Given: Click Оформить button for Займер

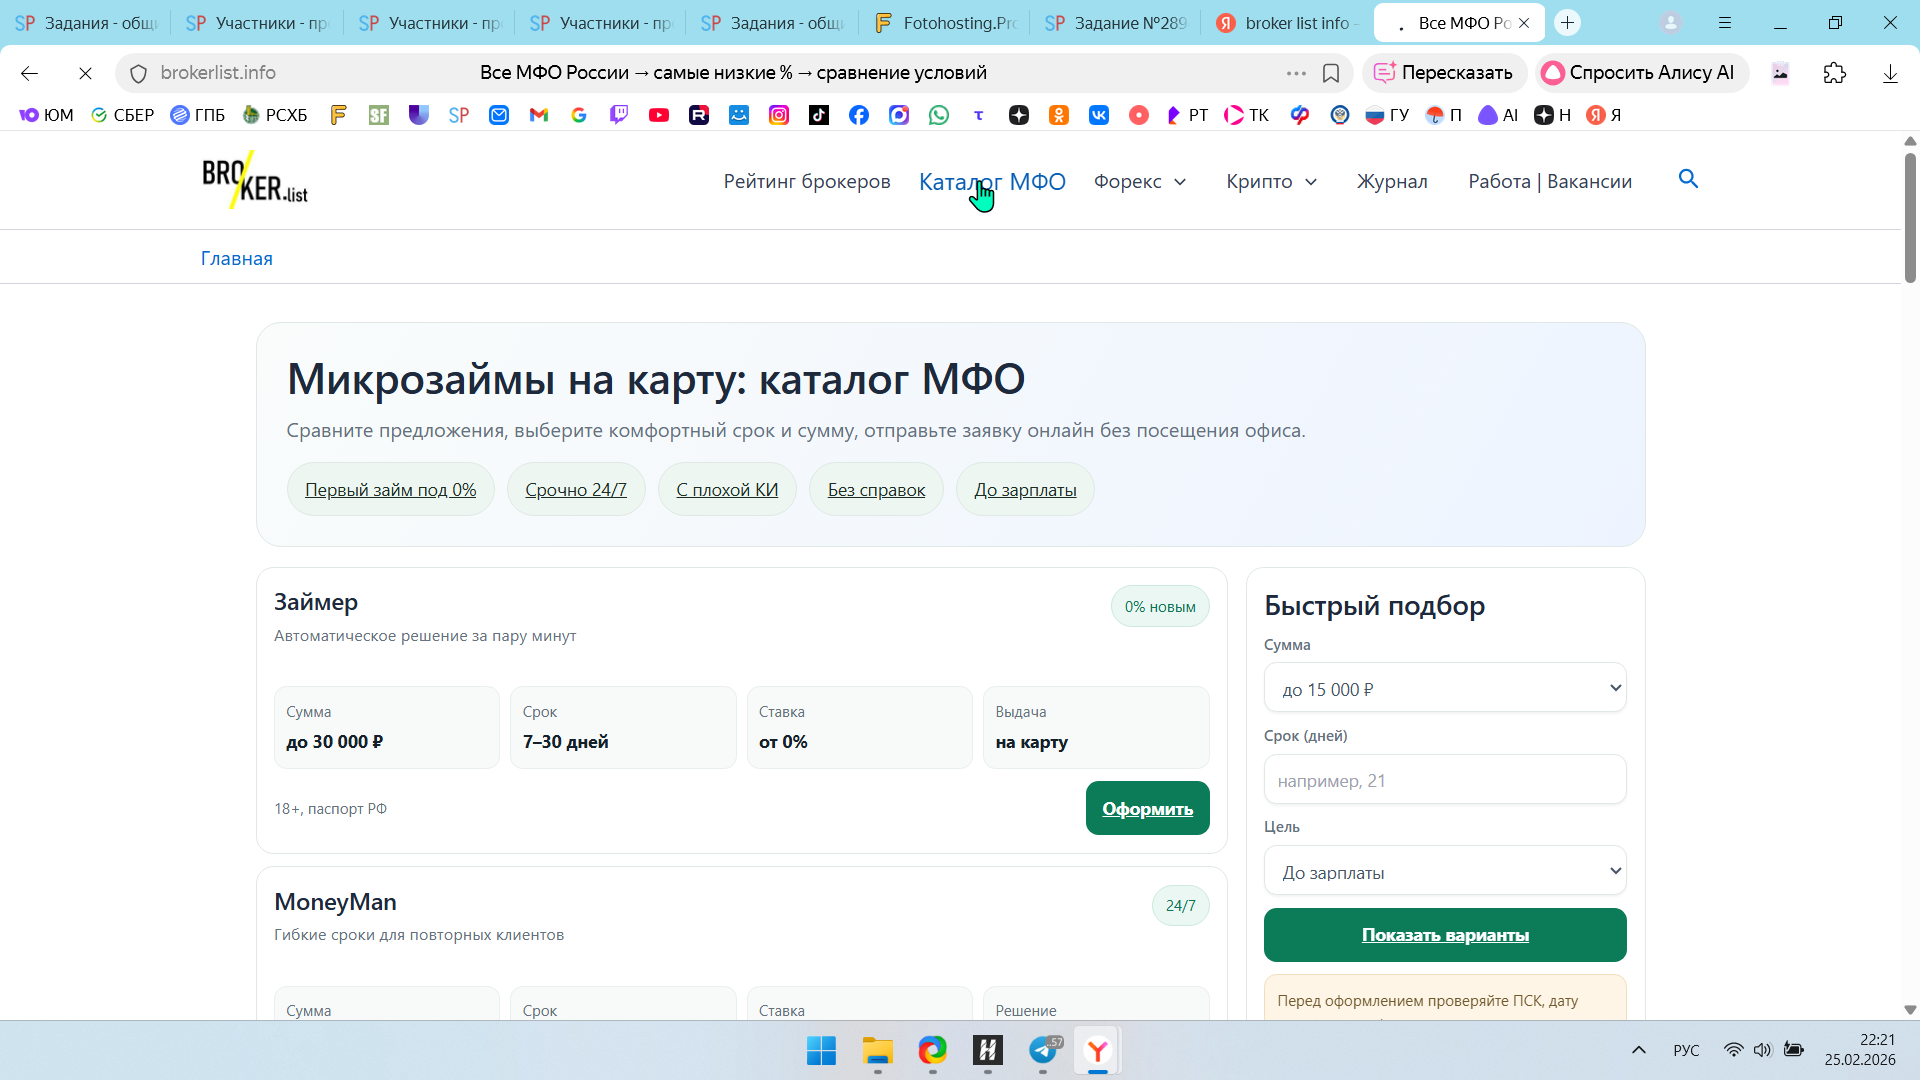Looking at the screenshot, I should coord(1147,808).
